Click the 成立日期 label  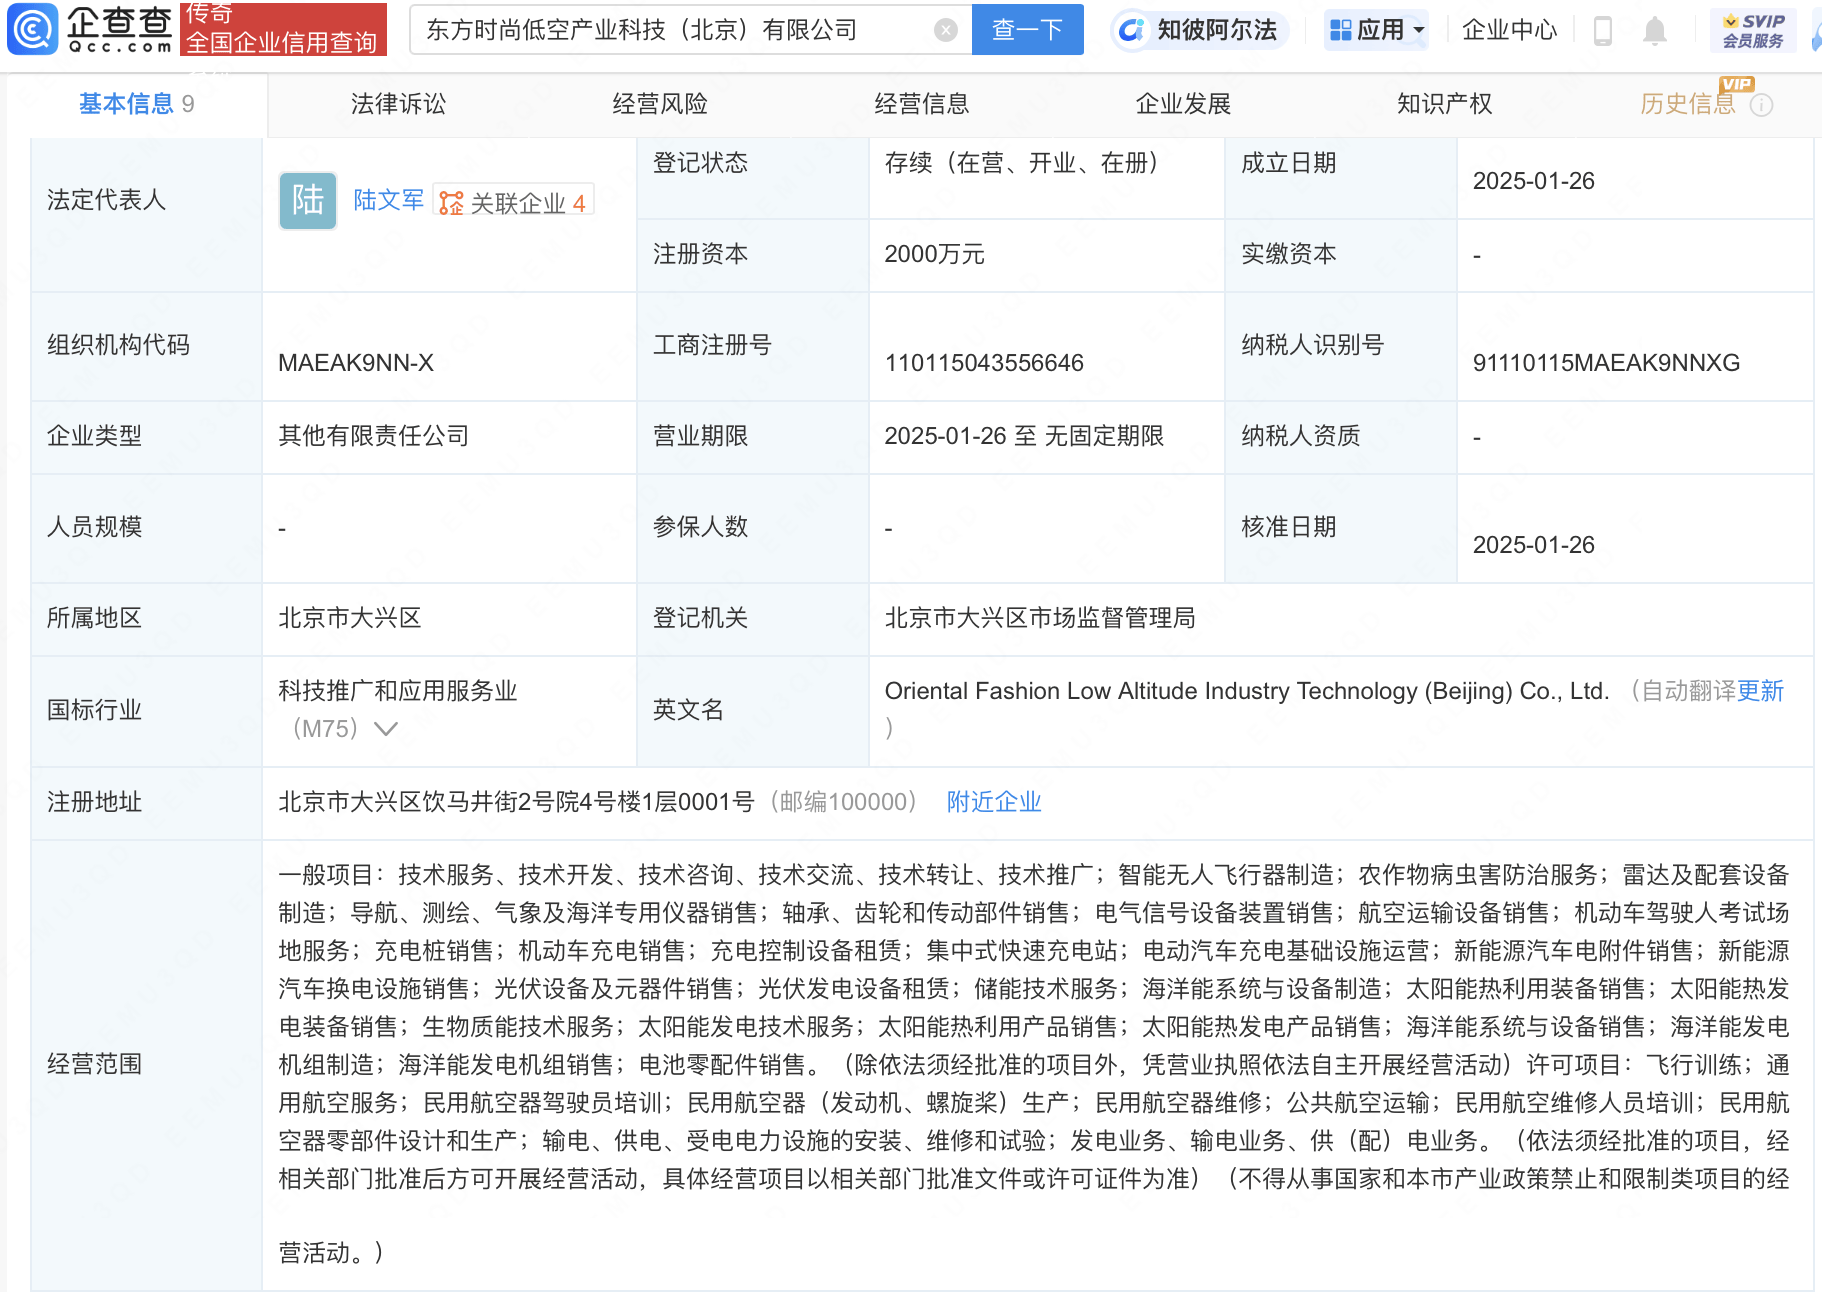pos(1288,163)
